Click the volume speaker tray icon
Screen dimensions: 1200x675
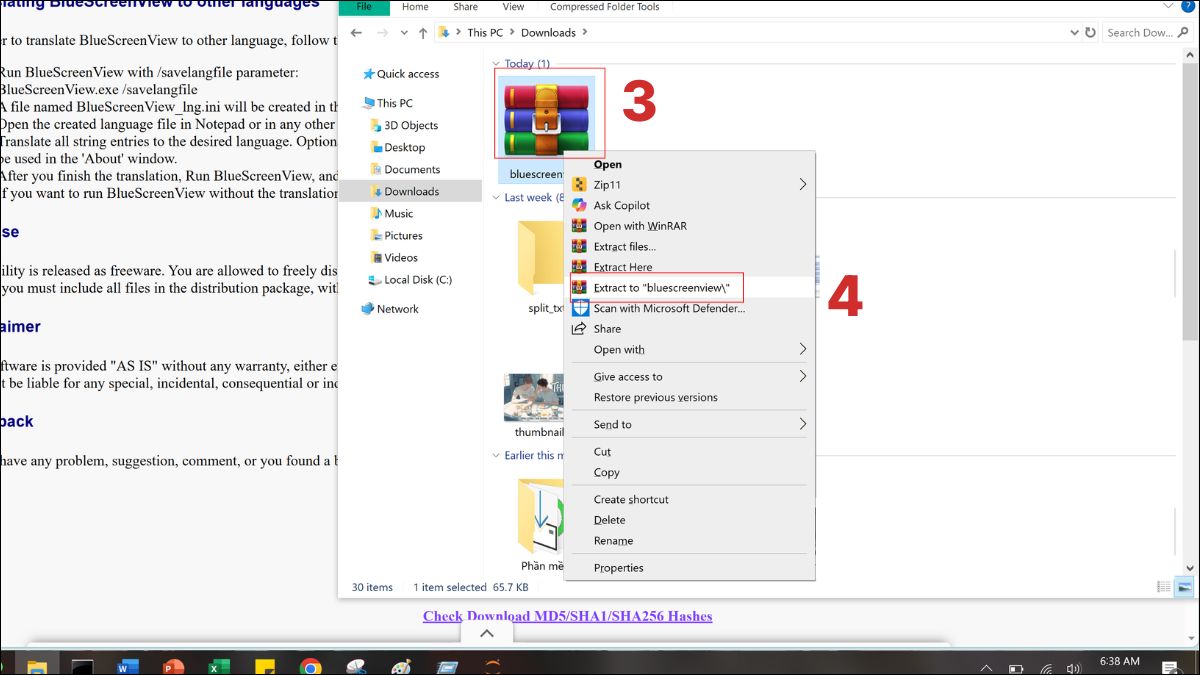coord(1073,668)
